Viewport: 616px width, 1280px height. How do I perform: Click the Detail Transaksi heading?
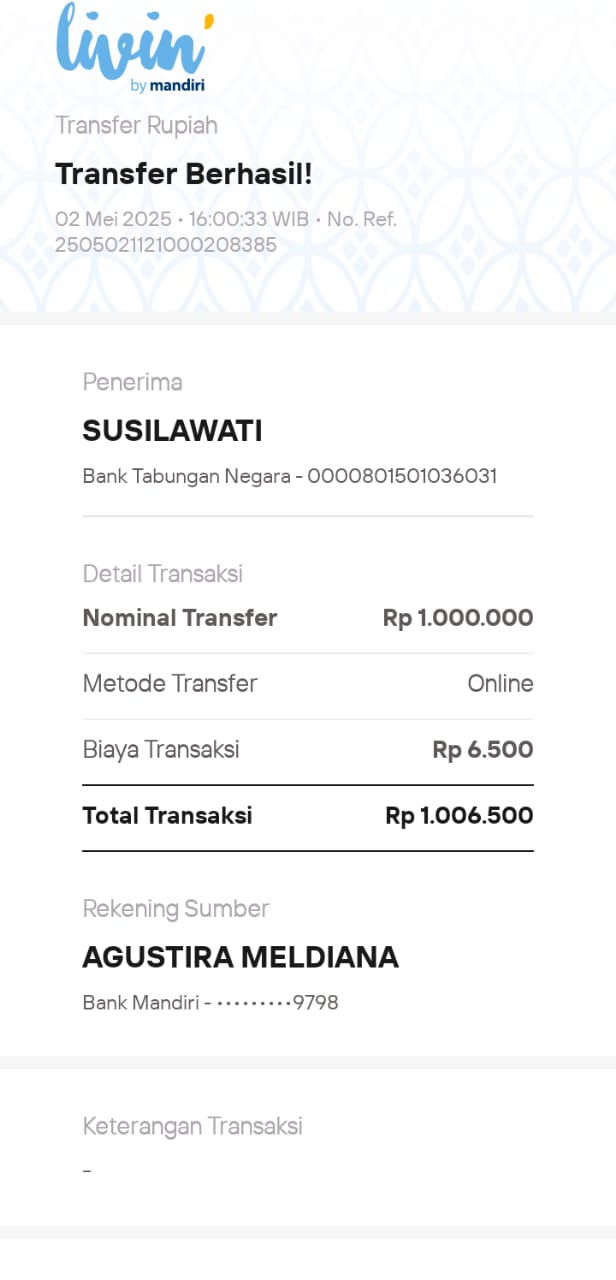[162, 574]
